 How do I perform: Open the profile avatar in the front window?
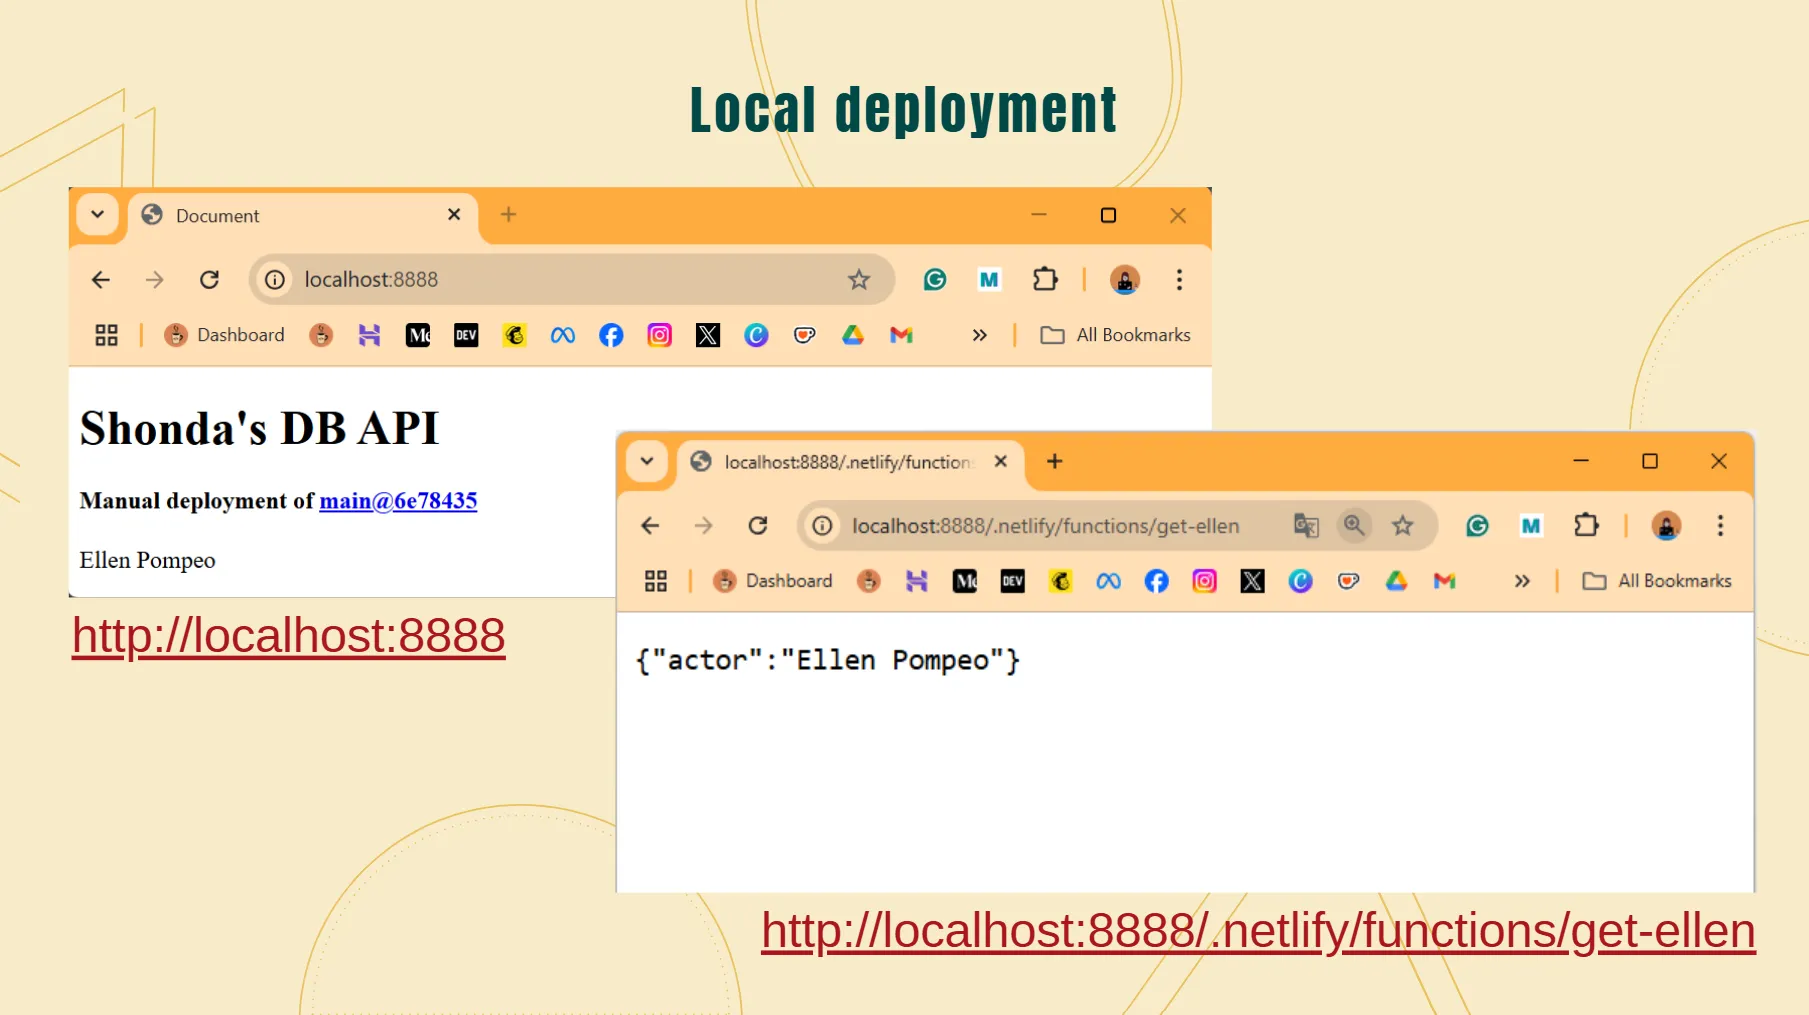coord(1666,525)
